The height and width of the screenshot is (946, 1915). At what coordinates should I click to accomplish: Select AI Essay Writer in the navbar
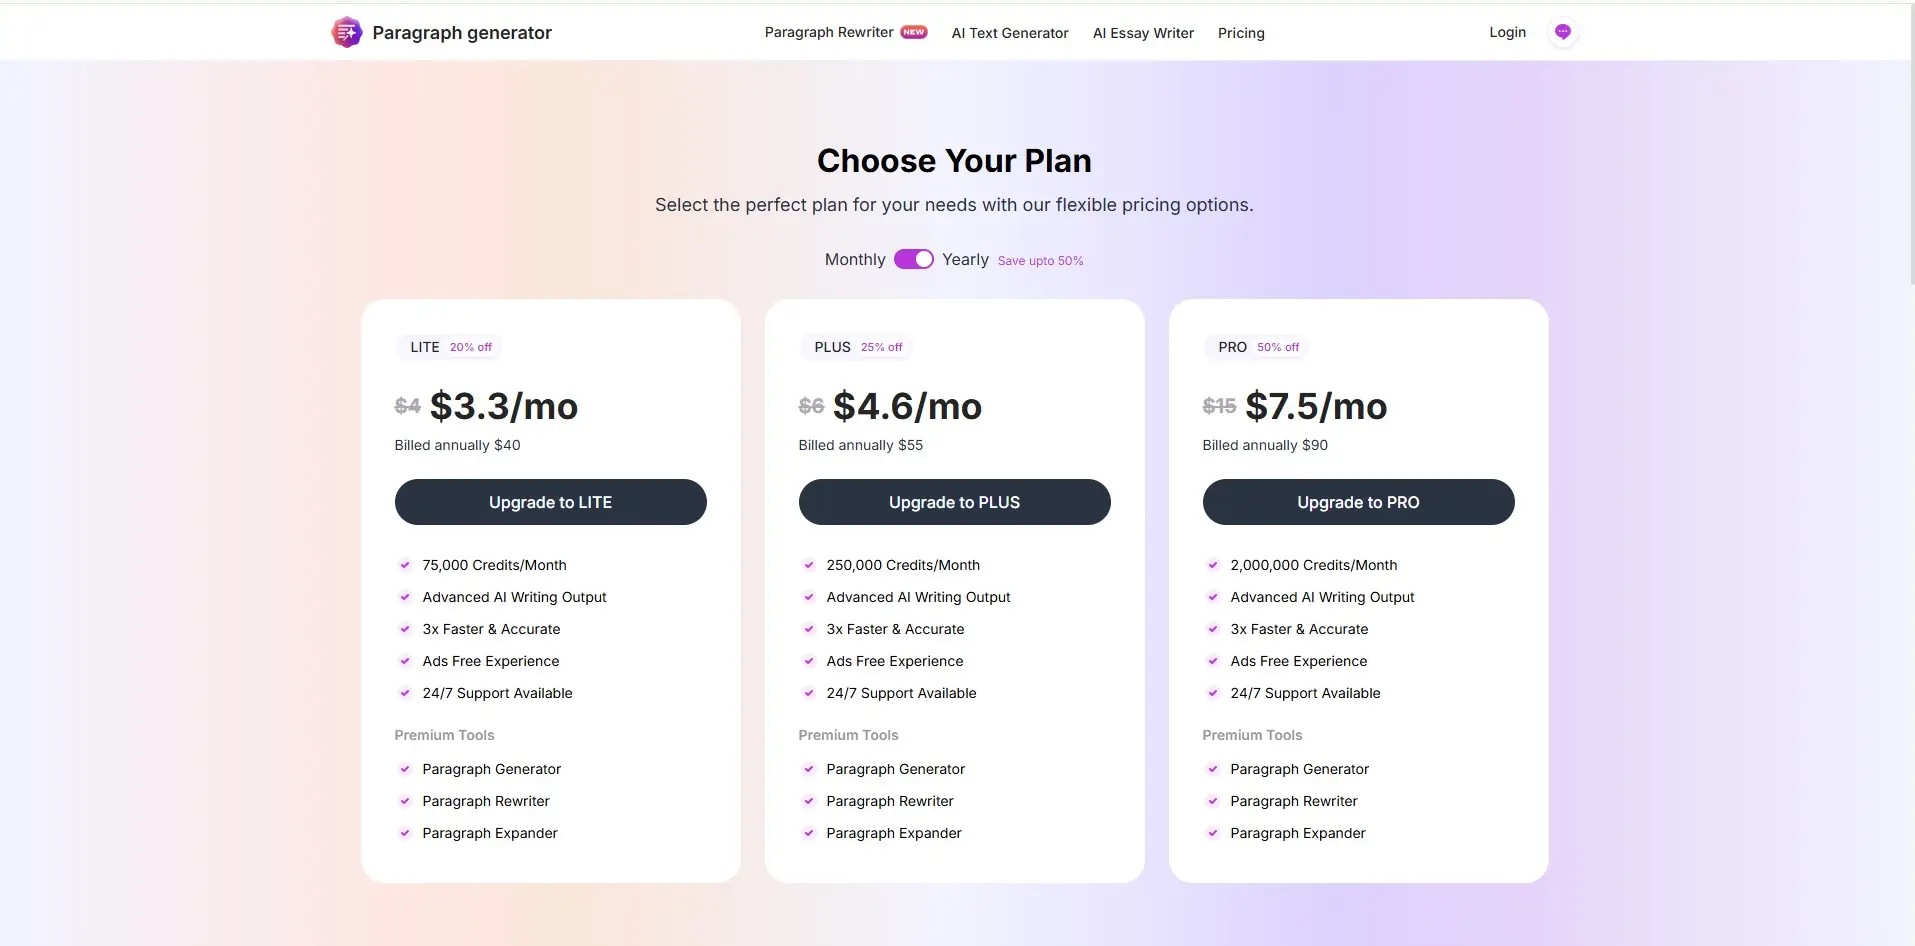(1142, 33)
